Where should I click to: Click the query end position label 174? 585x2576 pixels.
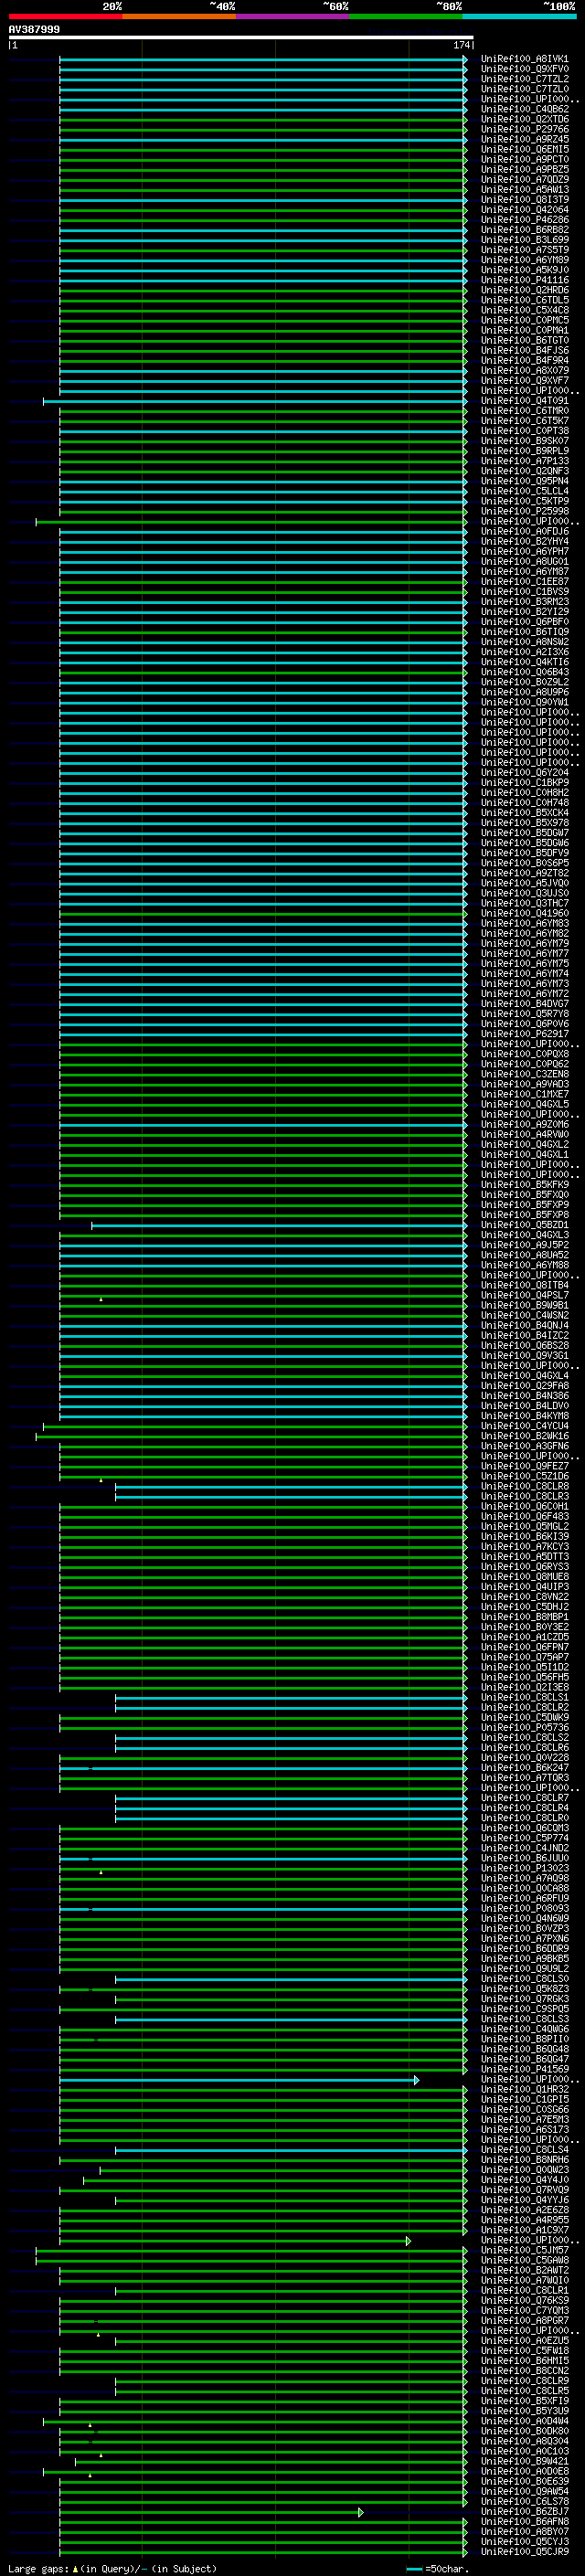pyautogui.click(x=461, y=45)
